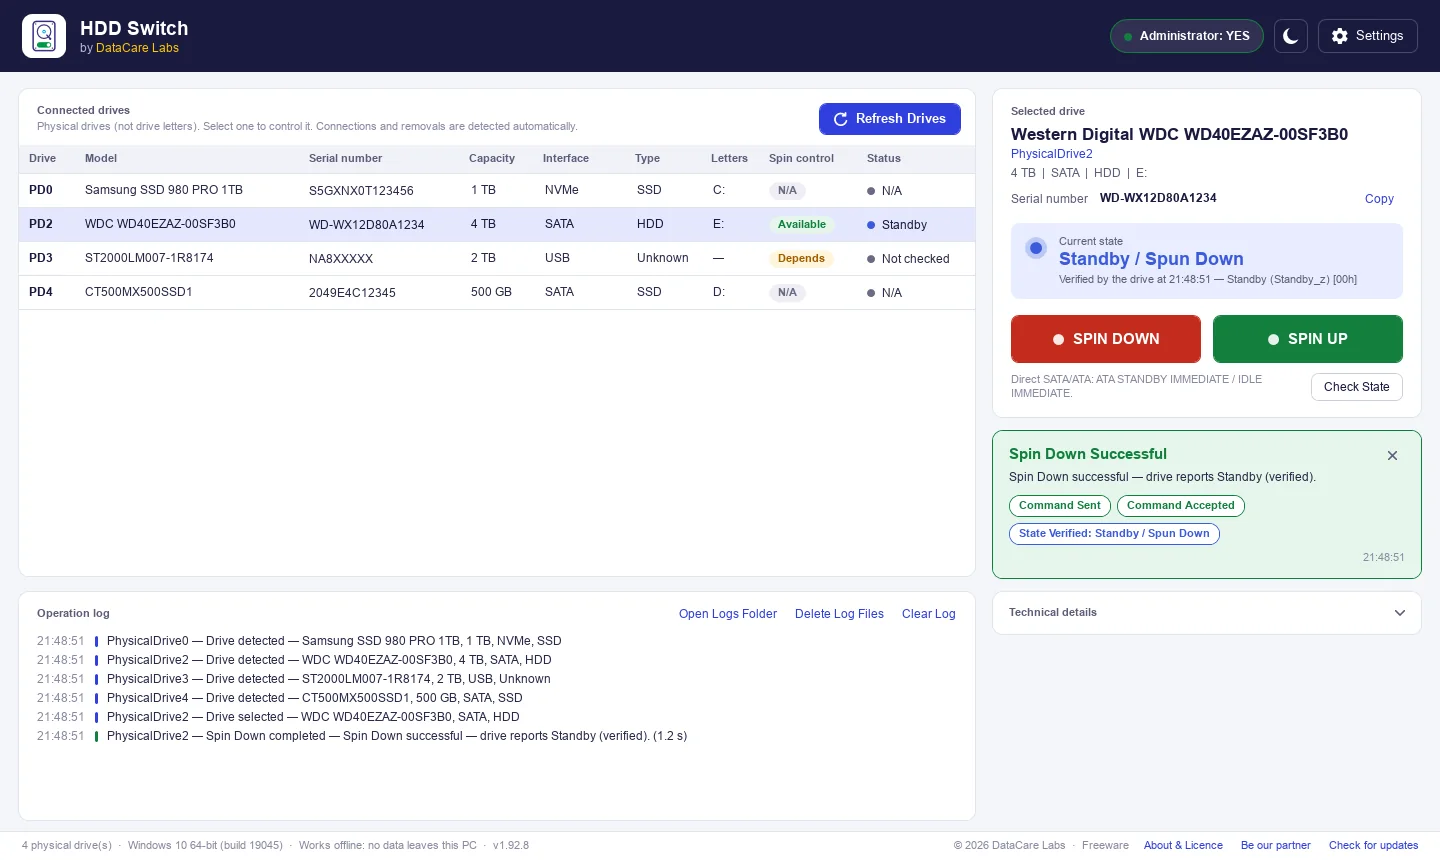Dismiss the Spin Down Successful notification
This screenshot has height=860, width=1440.
1392,455
